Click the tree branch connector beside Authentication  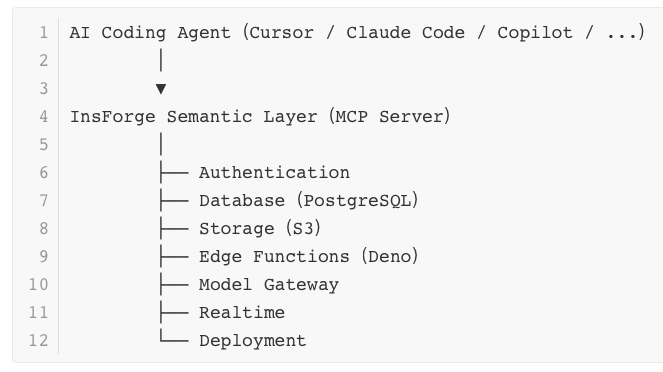point(174,172)
